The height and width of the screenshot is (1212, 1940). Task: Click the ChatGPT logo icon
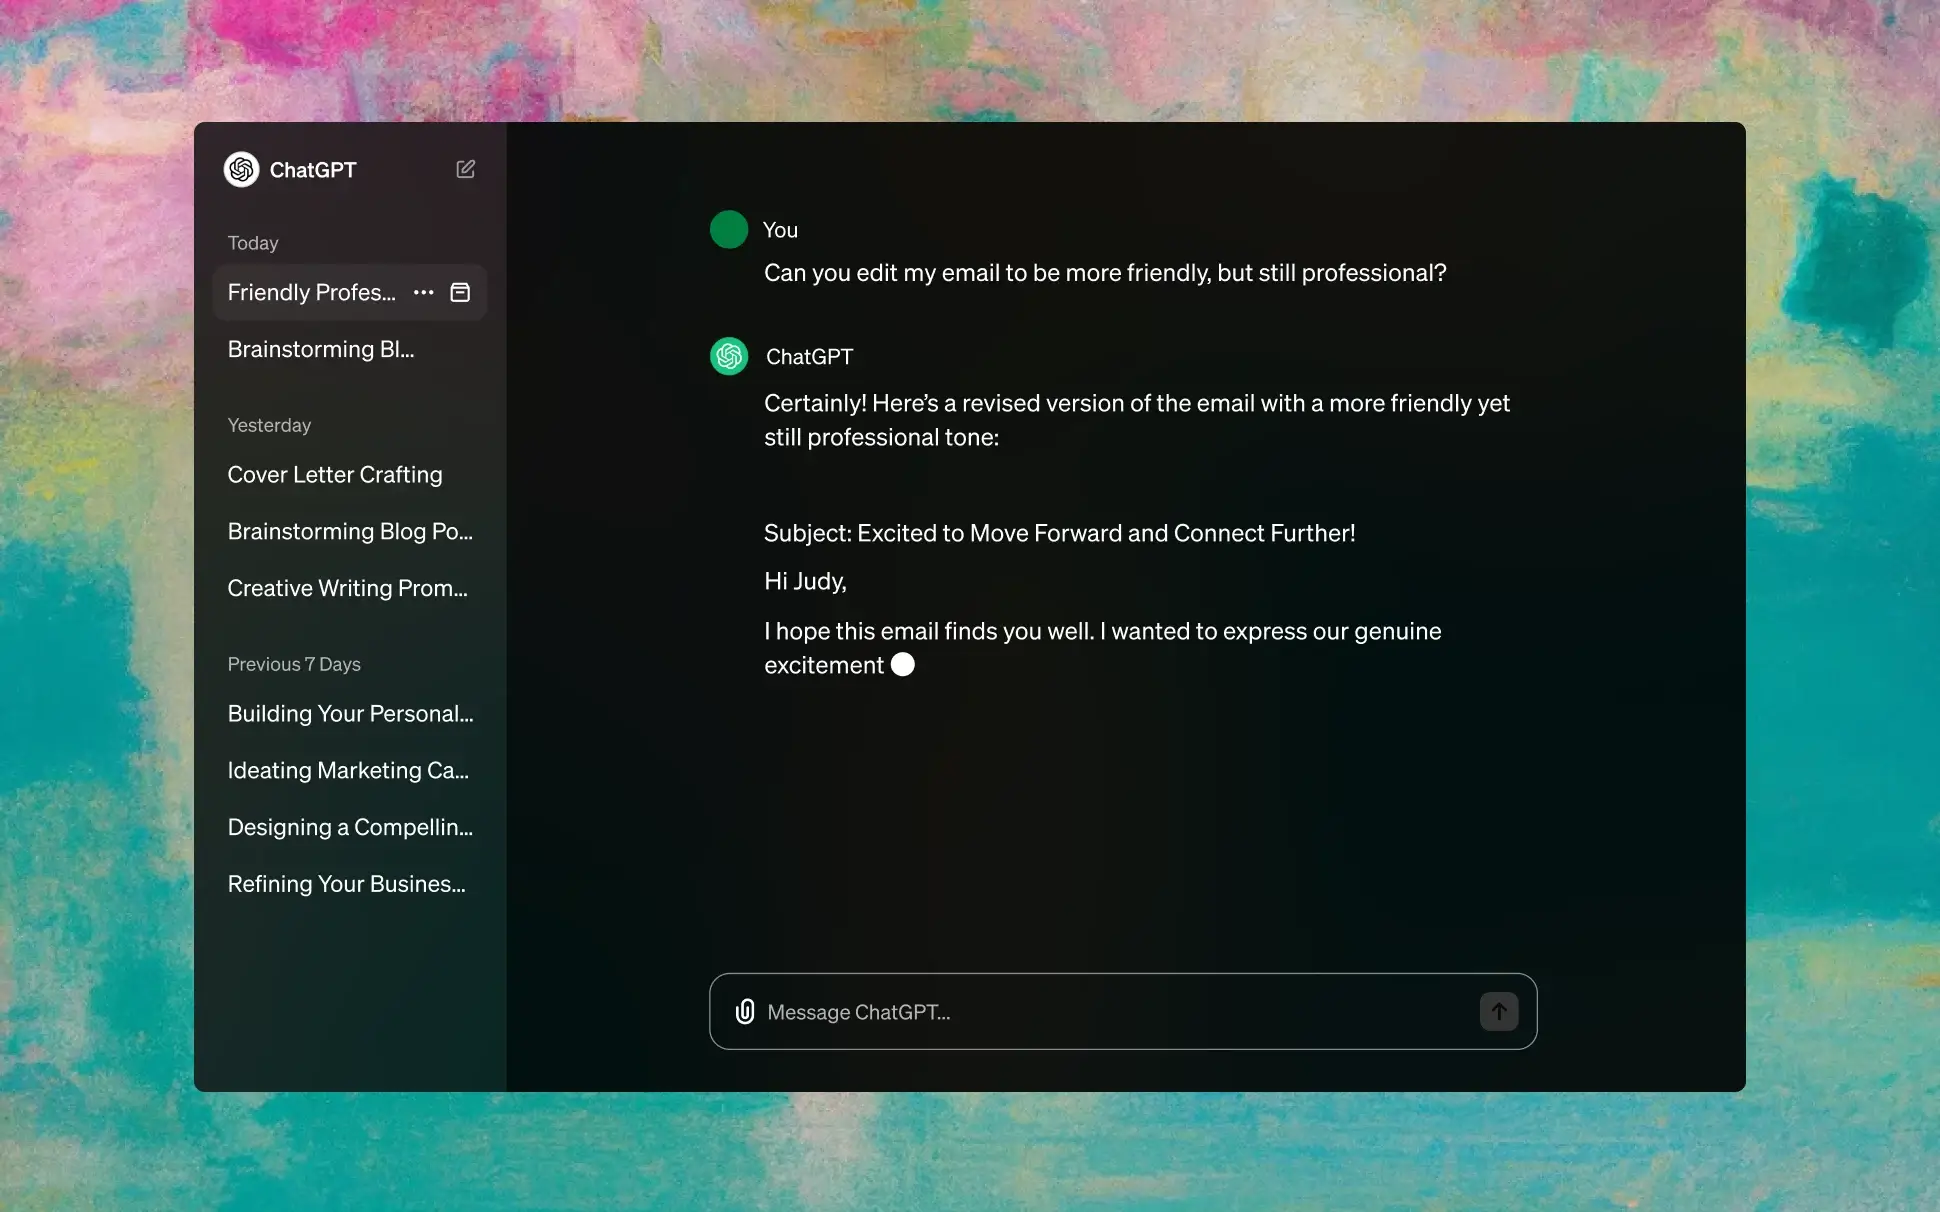(x=241, y=168)
